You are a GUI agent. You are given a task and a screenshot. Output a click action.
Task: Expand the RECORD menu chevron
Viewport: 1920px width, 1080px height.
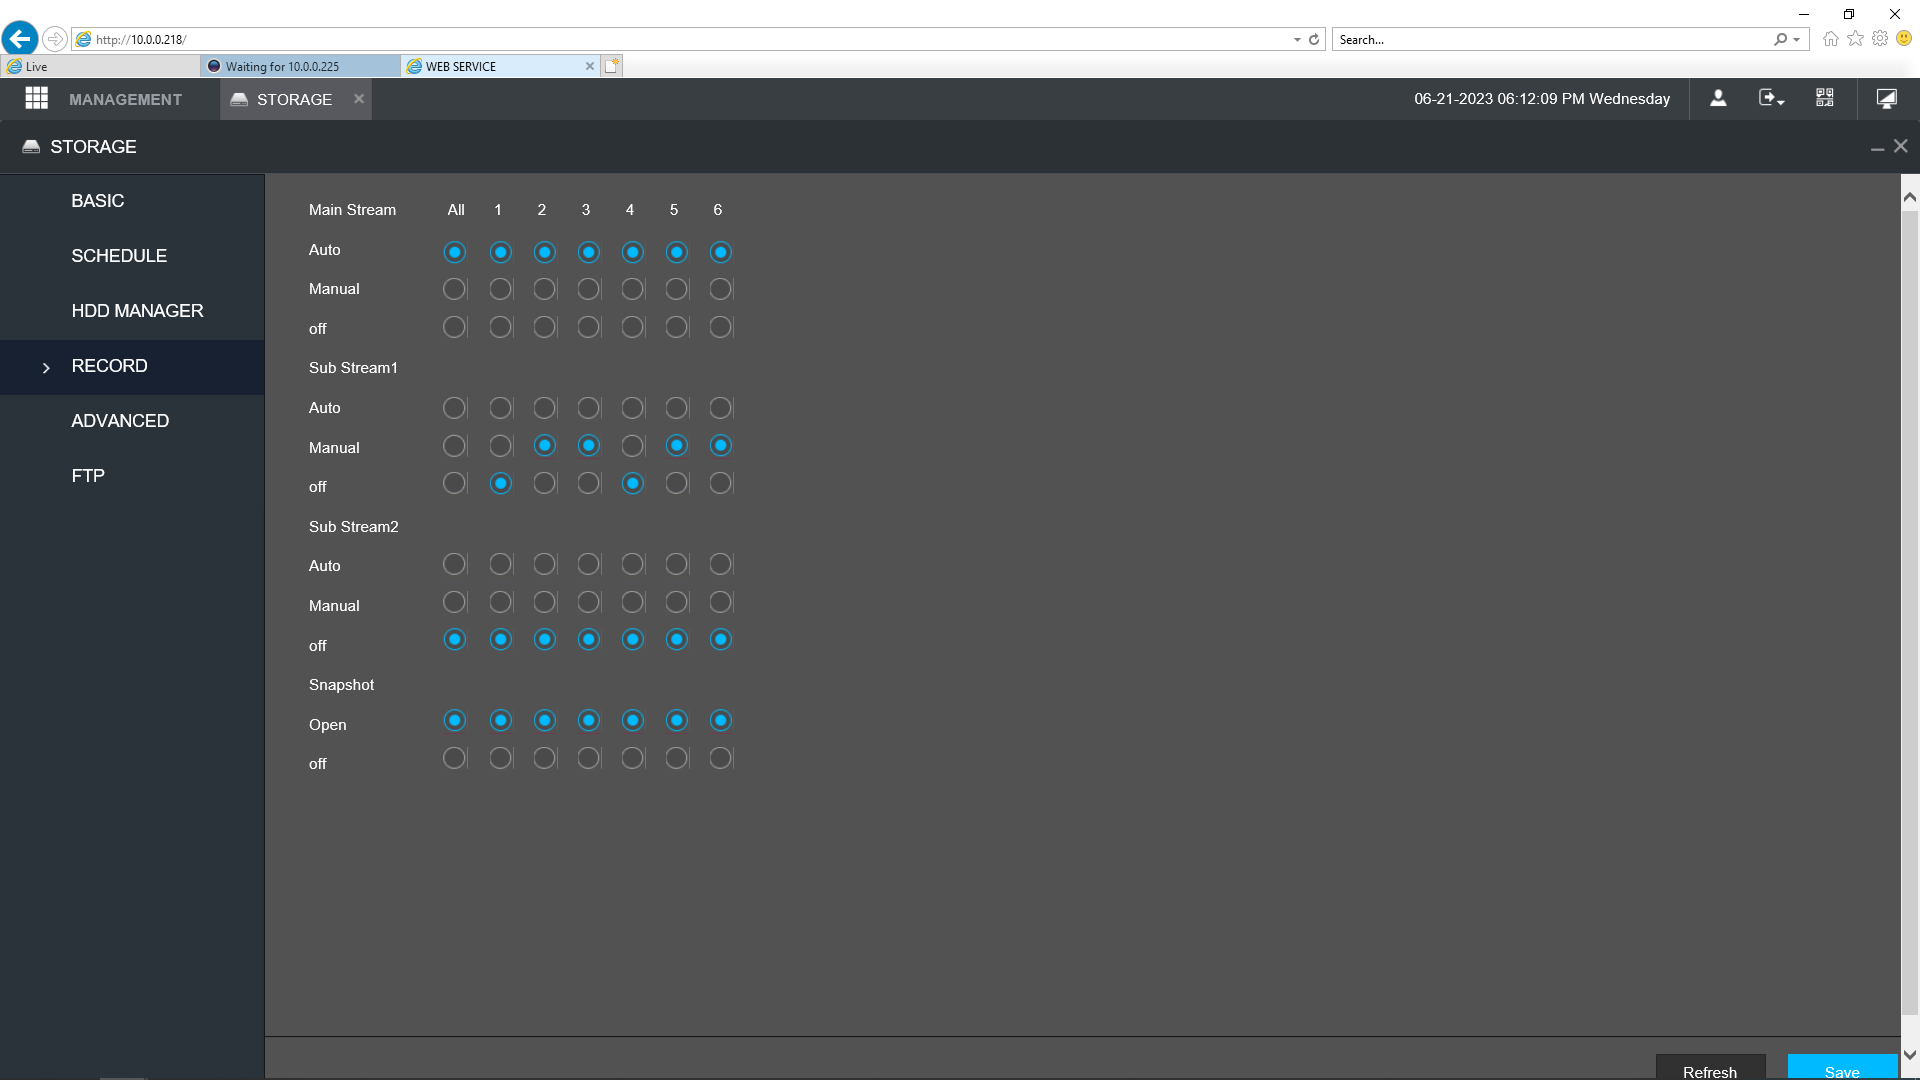pos(46,368)
